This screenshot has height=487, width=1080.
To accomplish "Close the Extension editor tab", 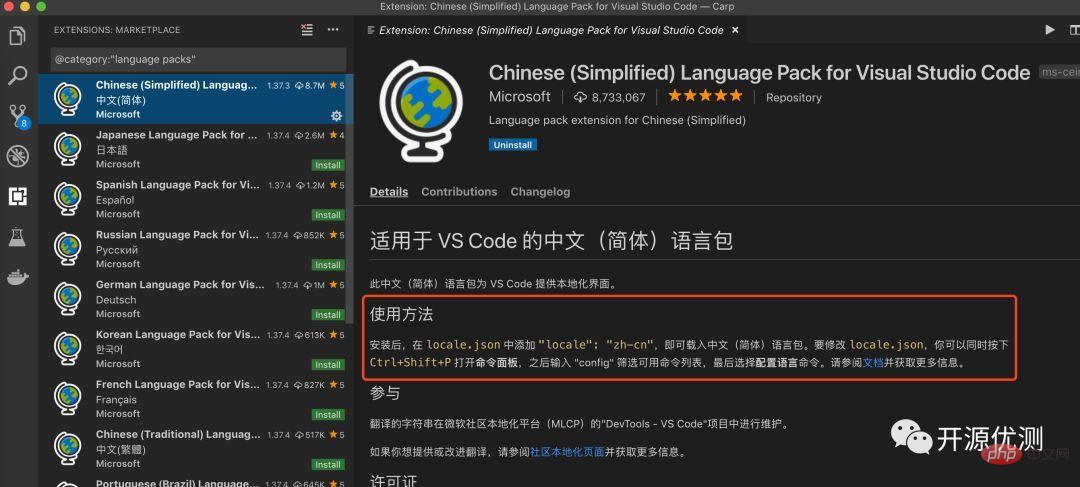I will 736,30.
